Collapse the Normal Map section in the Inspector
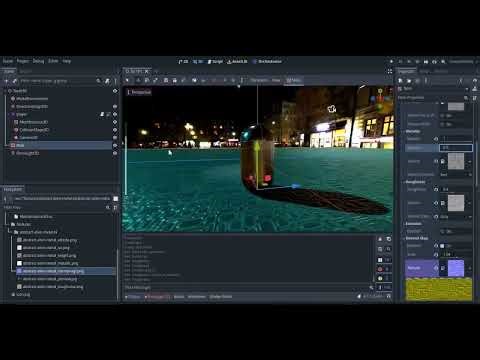480x360 pixels. [x=416, y=238]
